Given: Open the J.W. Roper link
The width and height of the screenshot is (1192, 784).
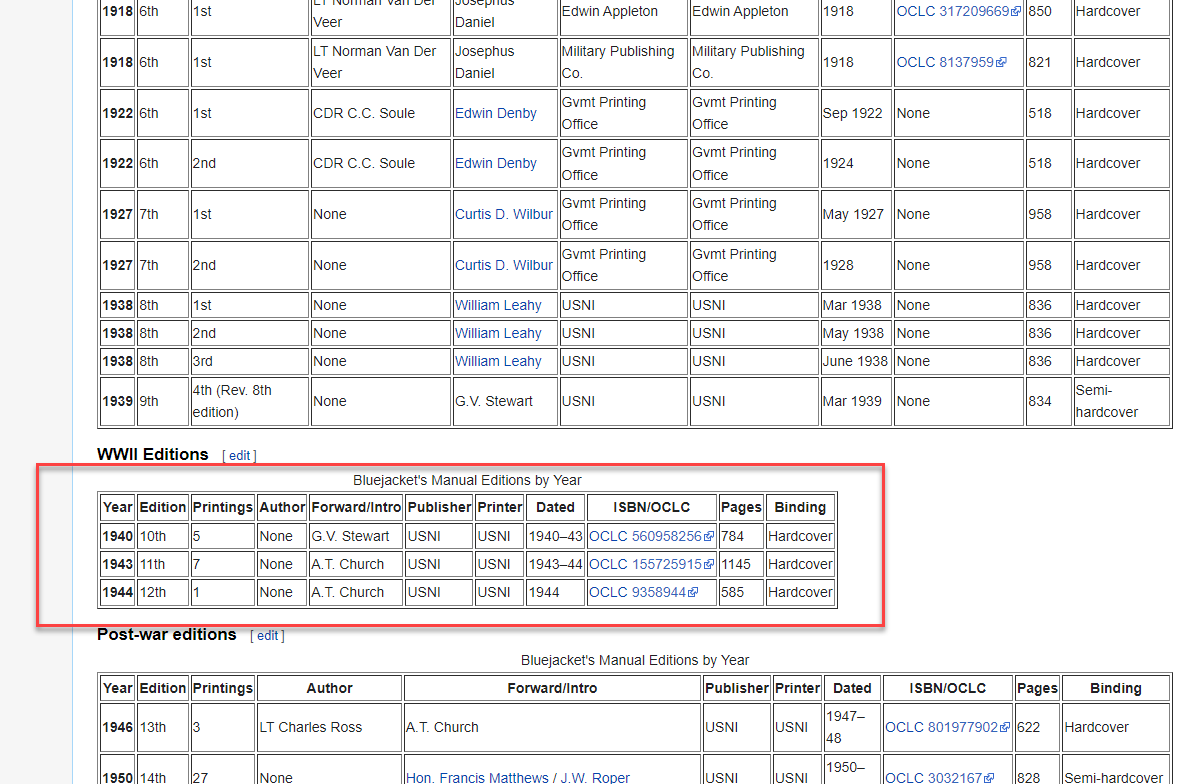Looking at the screenshot, I should coord(595,777).
